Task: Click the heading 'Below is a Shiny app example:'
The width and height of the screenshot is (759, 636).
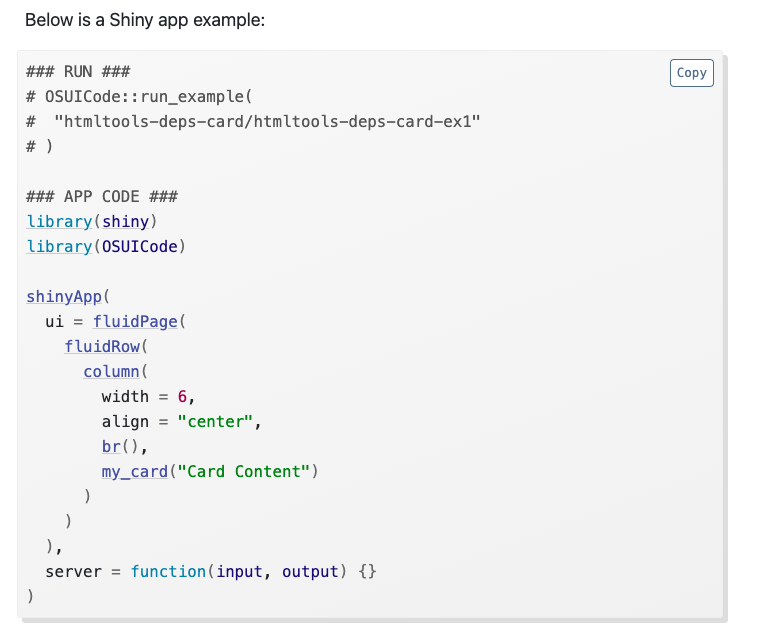Action: click(x=145, y=20)
